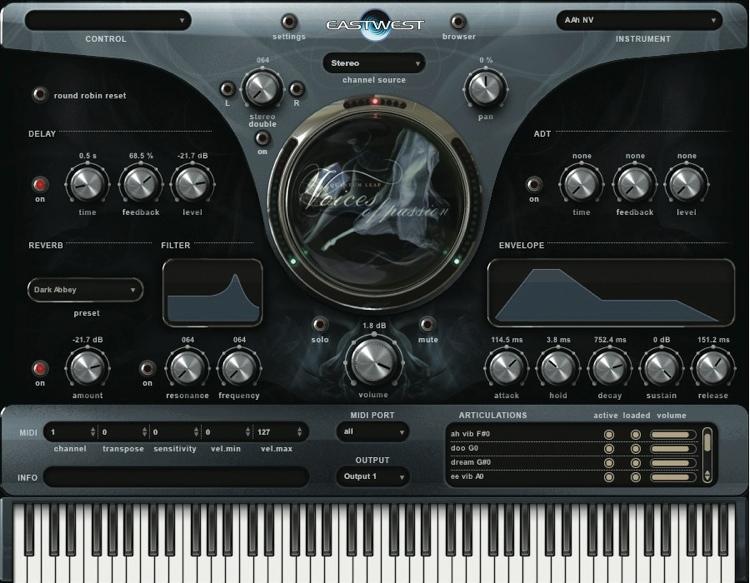The height and width of the screenshot is (583, 750).
Task: Click the ADT level knob
Action: pyautogui.click(x=686, y=184)
